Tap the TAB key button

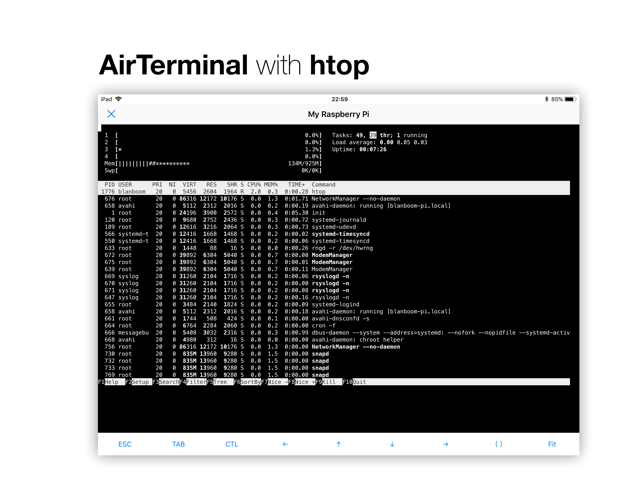(x=178, y=444)
